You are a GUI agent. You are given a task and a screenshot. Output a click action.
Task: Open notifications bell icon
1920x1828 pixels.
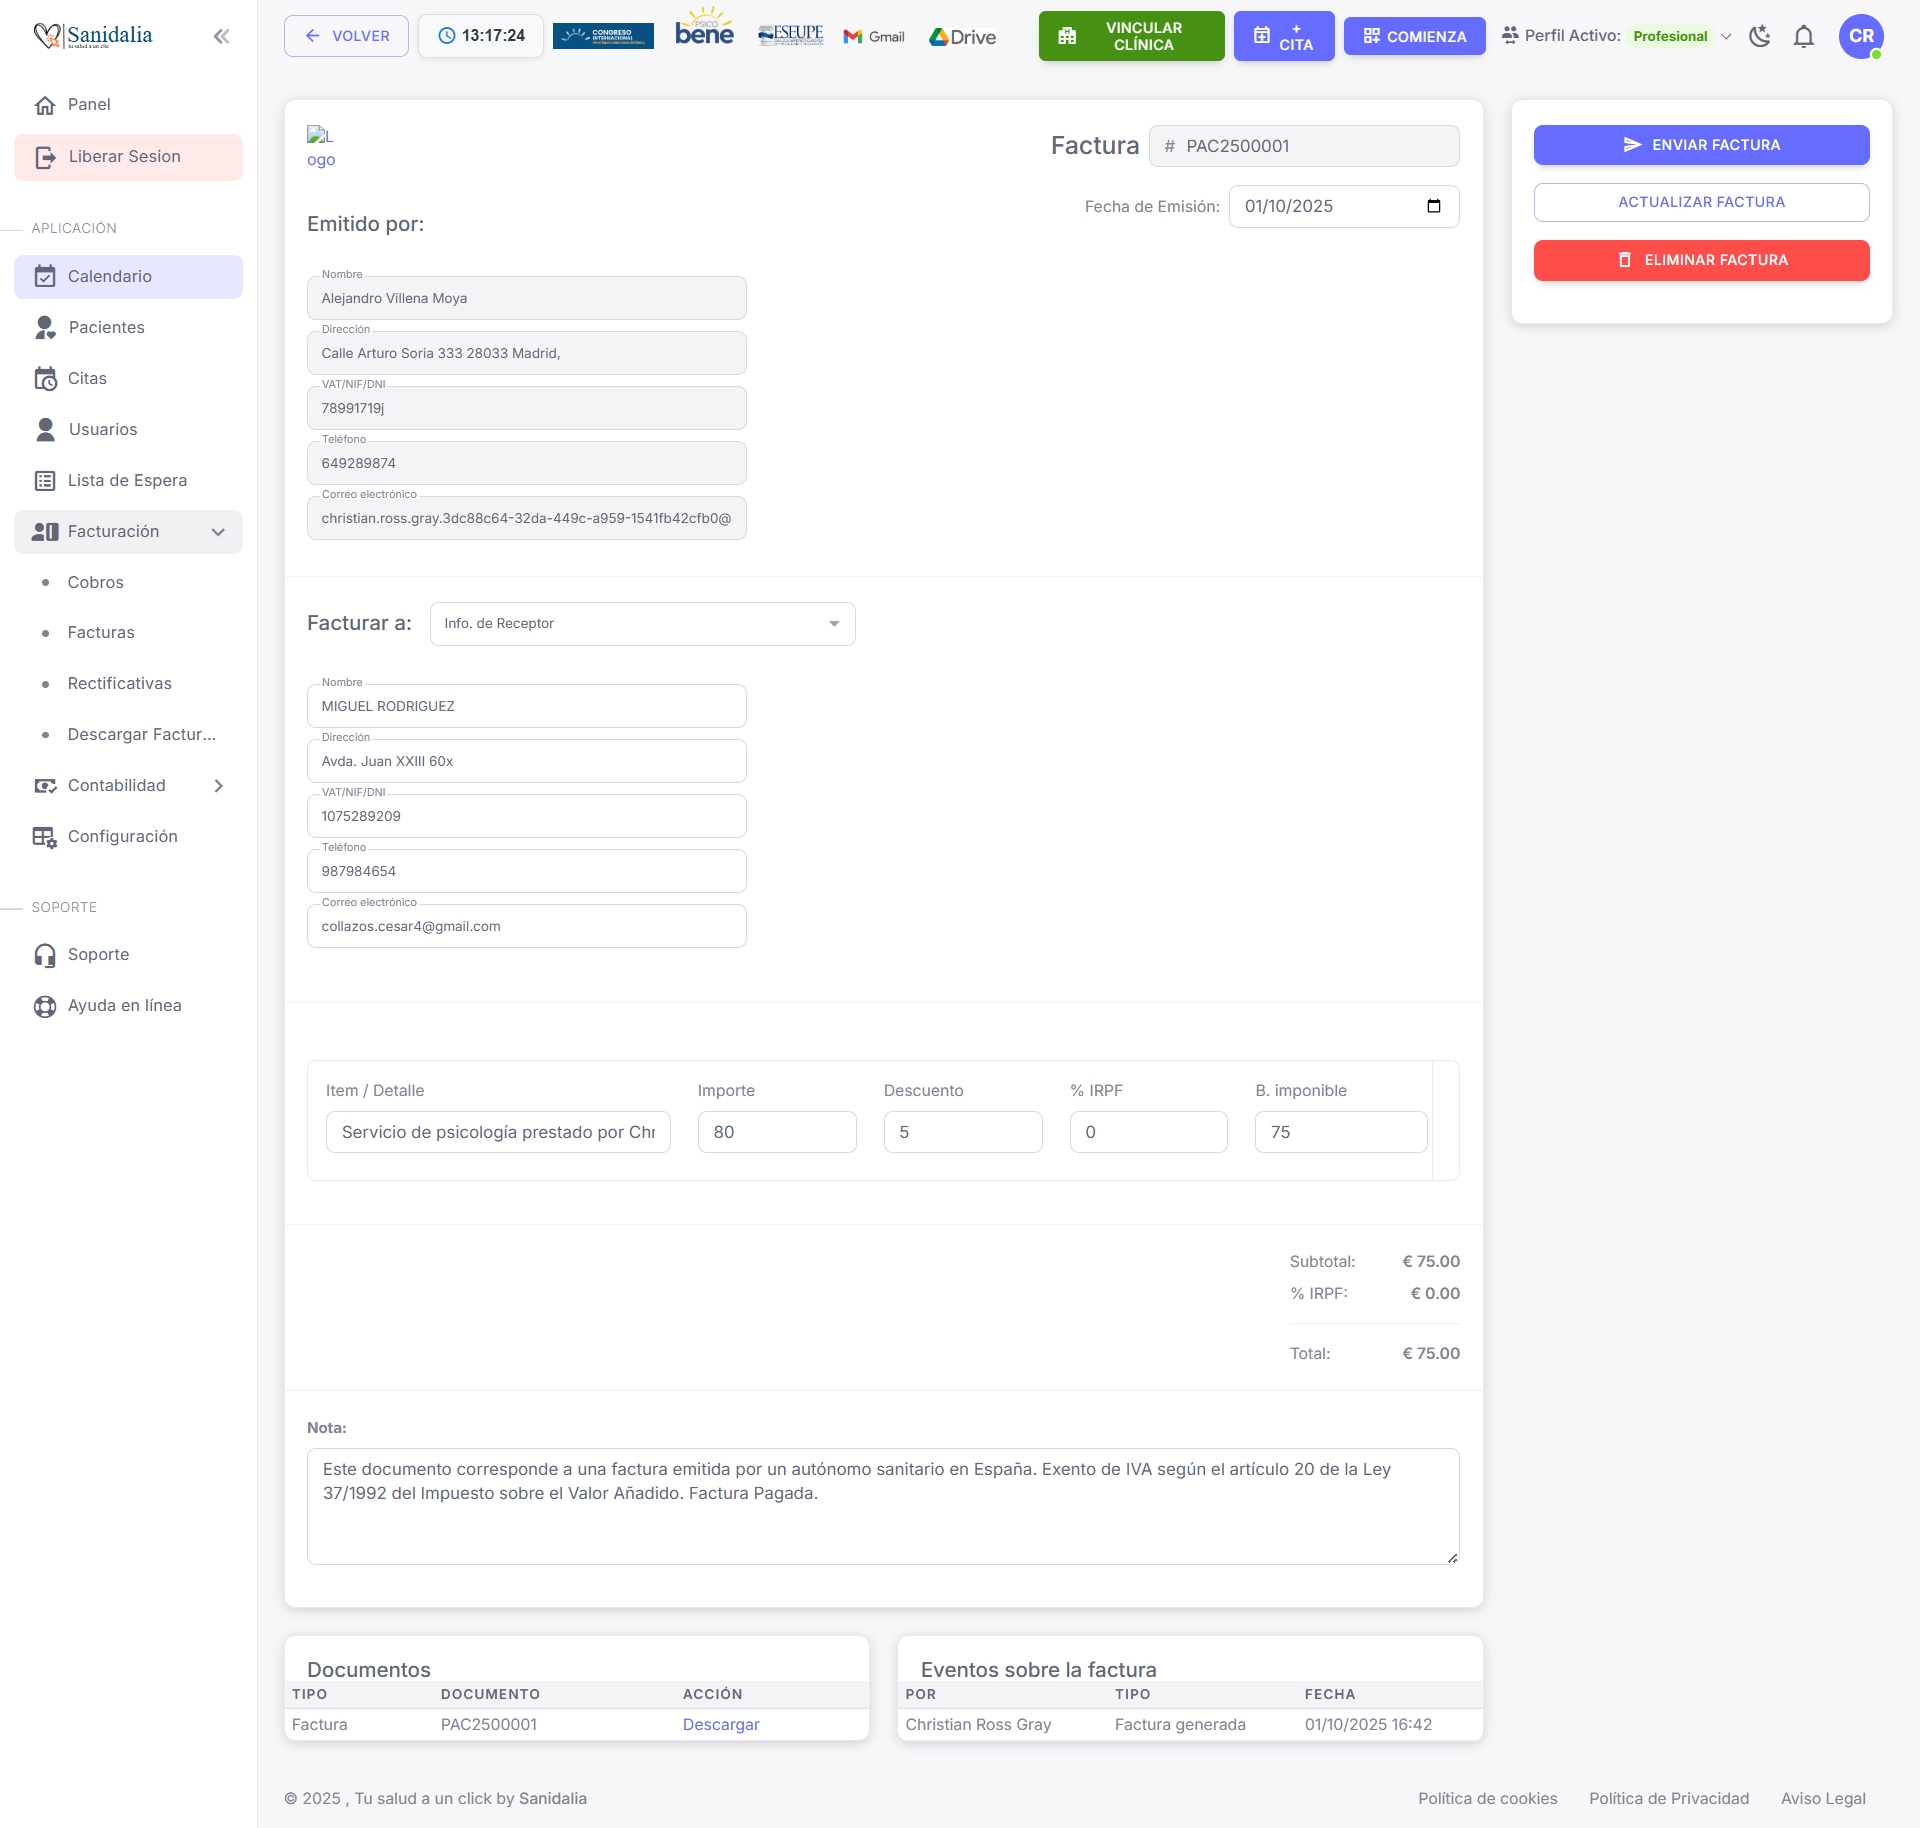[1803, 37]
